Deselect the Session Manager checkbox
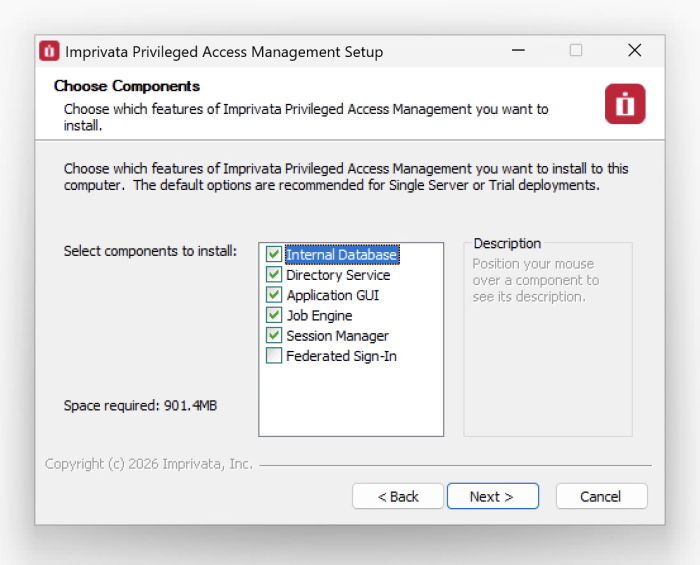The width and height of the screenshot is (700, 565). (274, 336)
